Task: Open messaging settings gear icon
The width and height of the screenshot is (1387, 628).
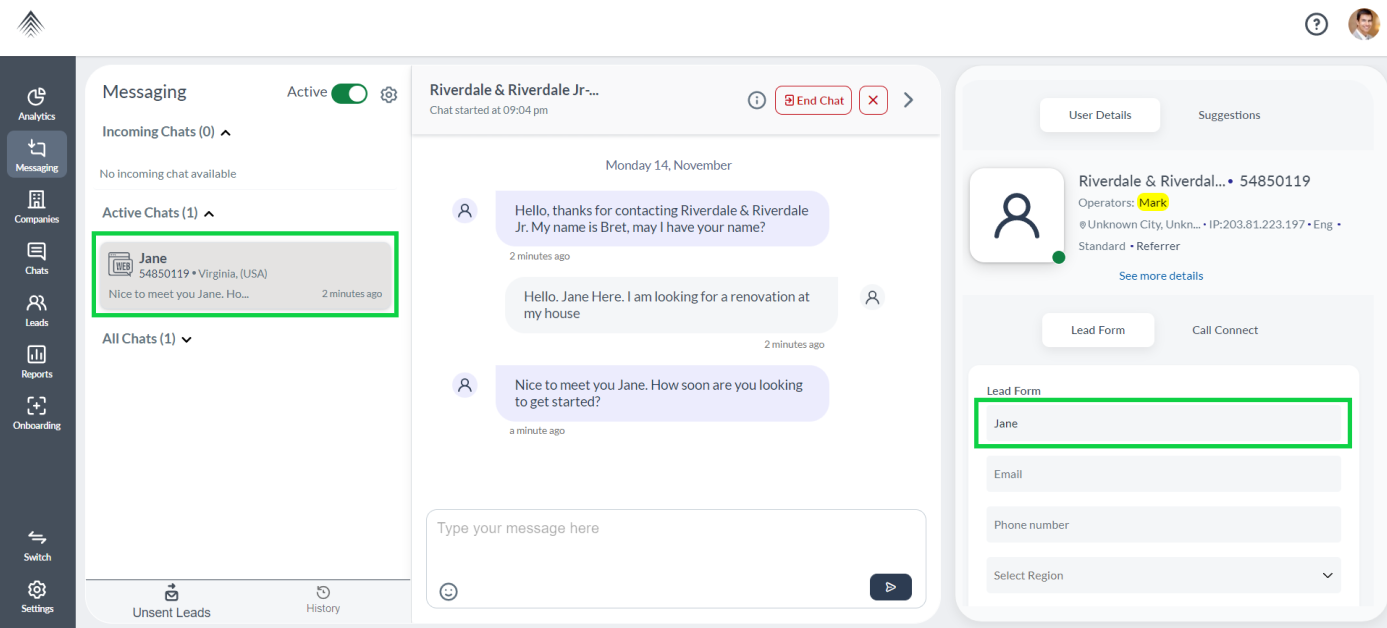Action: pos(389,94)
